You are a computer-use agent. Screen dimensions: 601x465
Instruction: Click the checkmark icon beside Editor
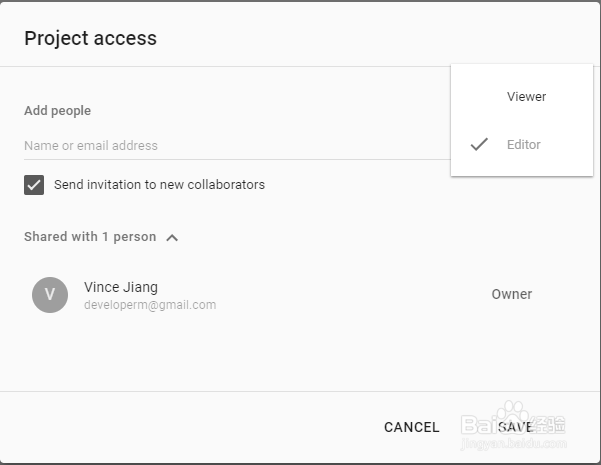pos(479,145)
